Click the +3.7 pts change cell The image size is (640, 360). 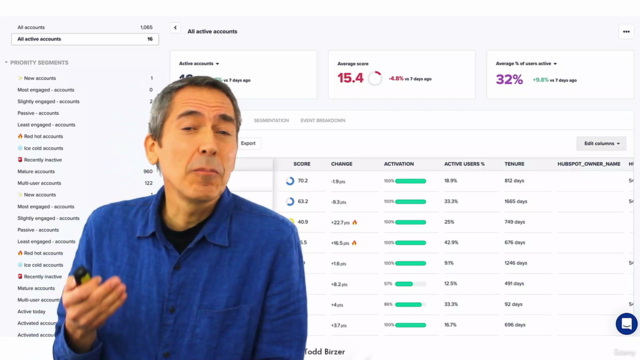pos(338,326)
